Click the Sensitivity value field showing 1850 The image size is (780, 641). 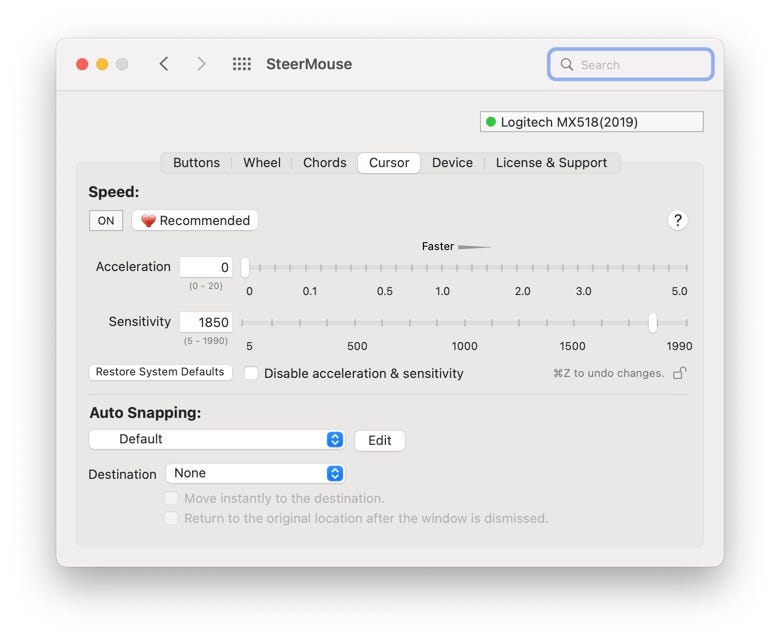click(x=206, y=322)
